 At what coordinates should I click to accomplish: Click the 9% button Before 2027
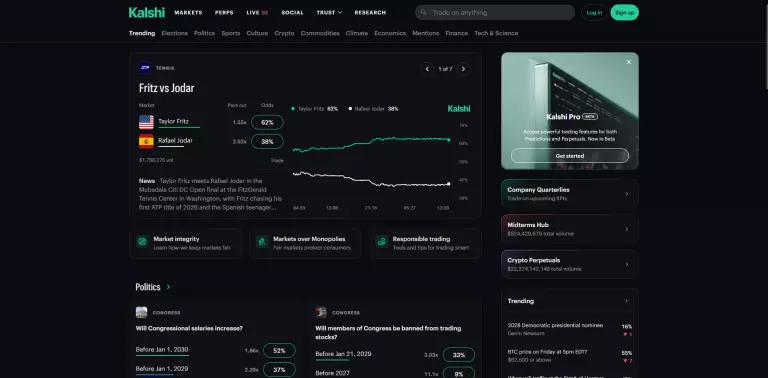459,373
